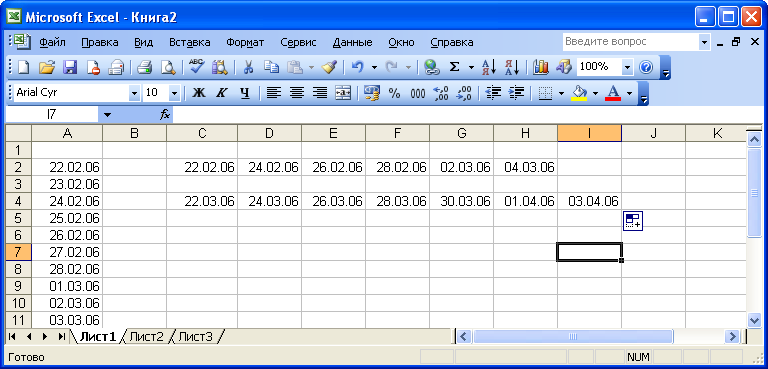Toggle underline Ч formatting
Screen dimensions: 768x369
tap(245, 93)
